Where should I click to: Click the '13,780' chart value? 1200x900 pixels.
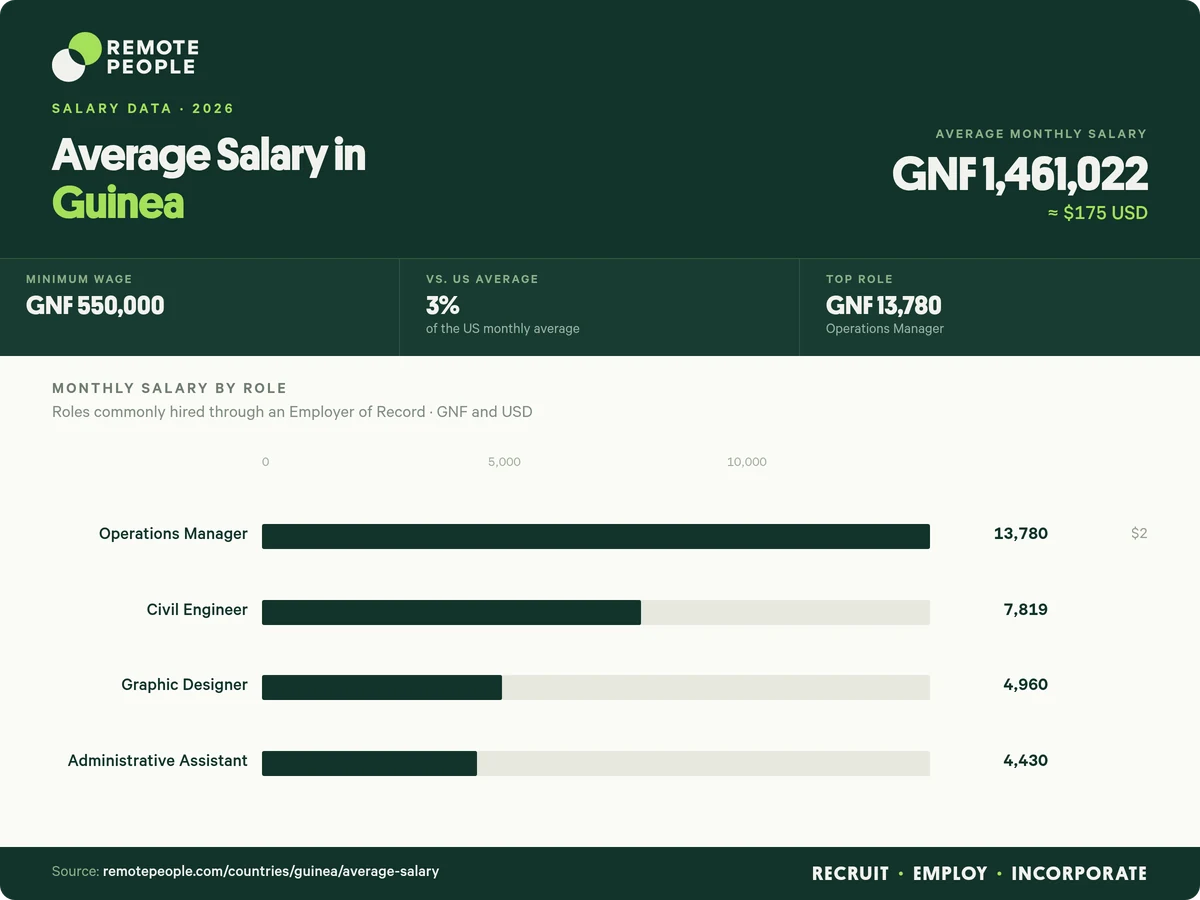tap(1021, 534)
